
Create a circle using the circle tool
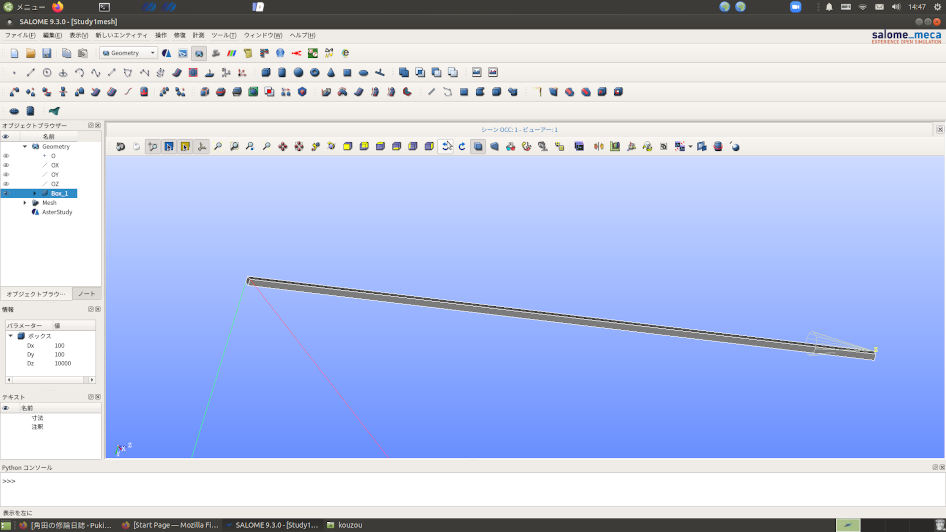pyautogui.click(x=47, y=72)
